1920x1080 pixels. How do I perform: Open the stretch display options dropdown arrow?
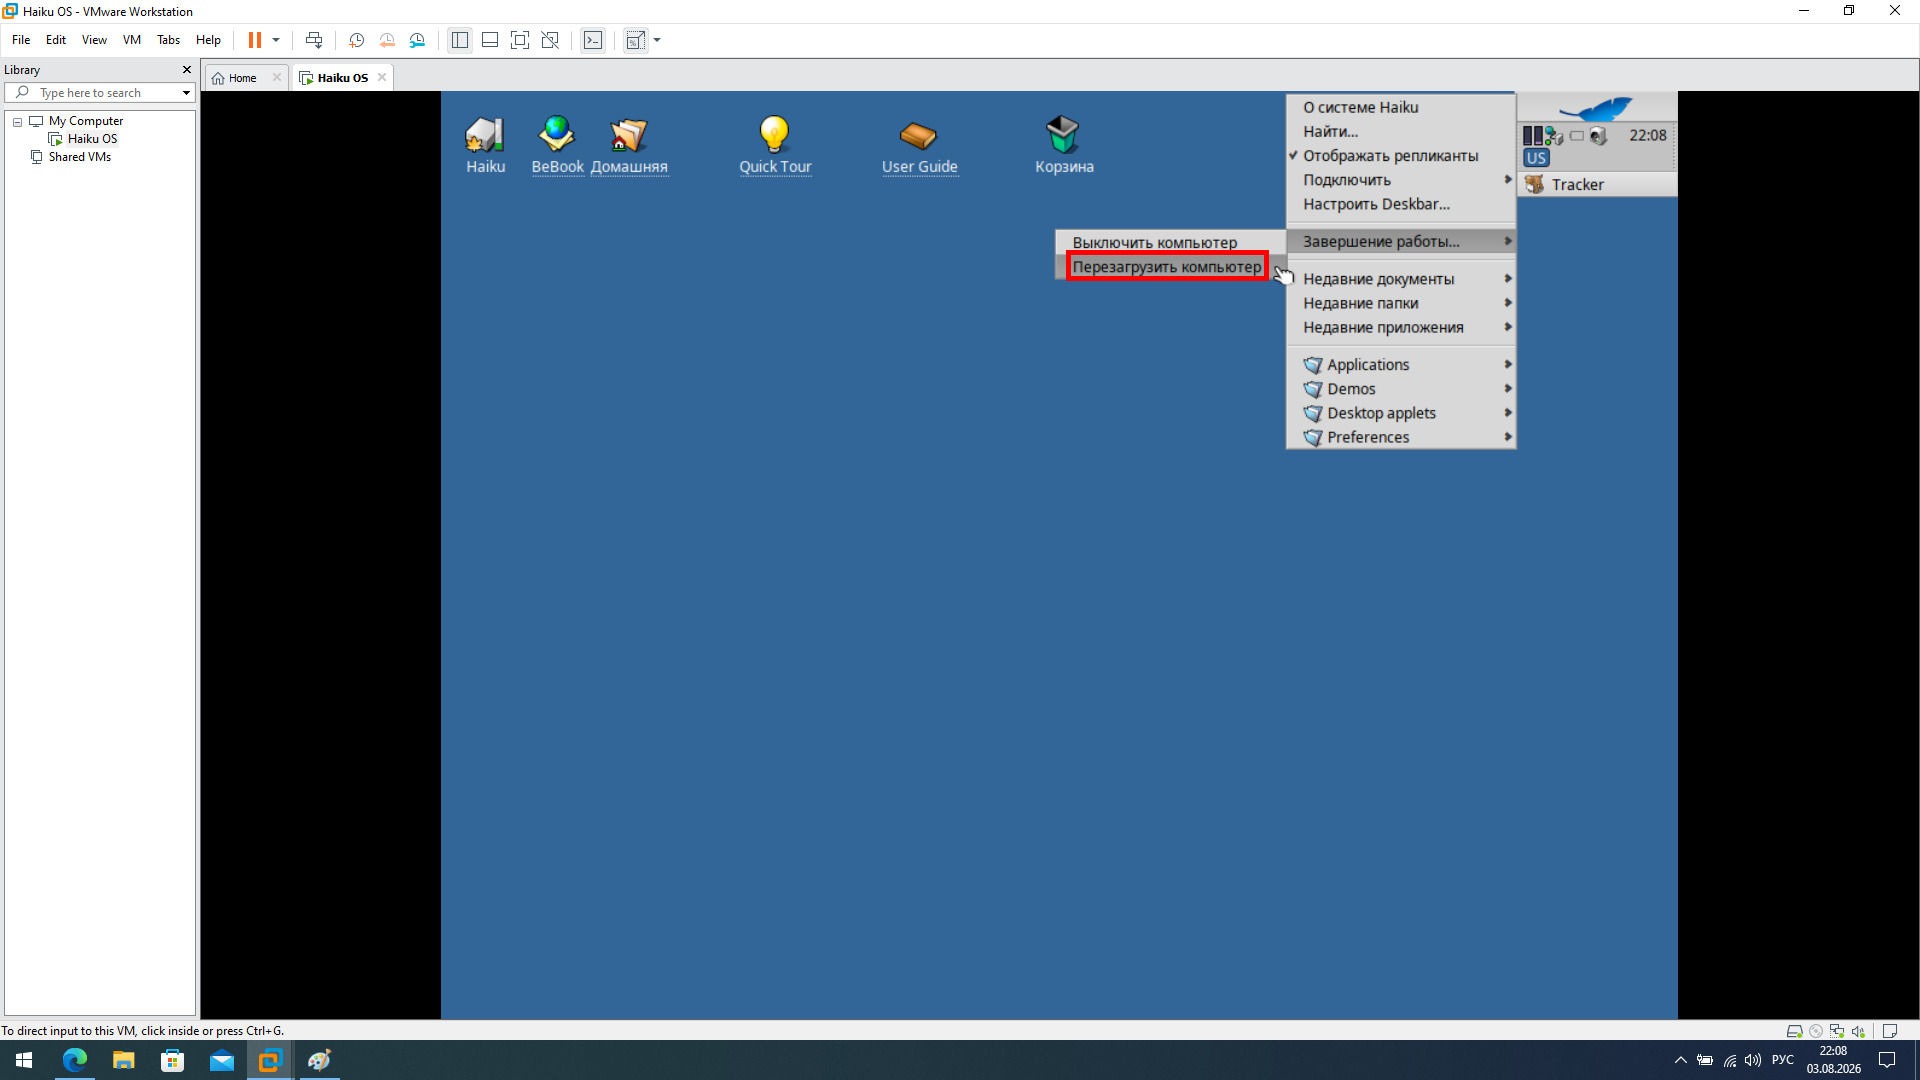(x=657, y=40)
